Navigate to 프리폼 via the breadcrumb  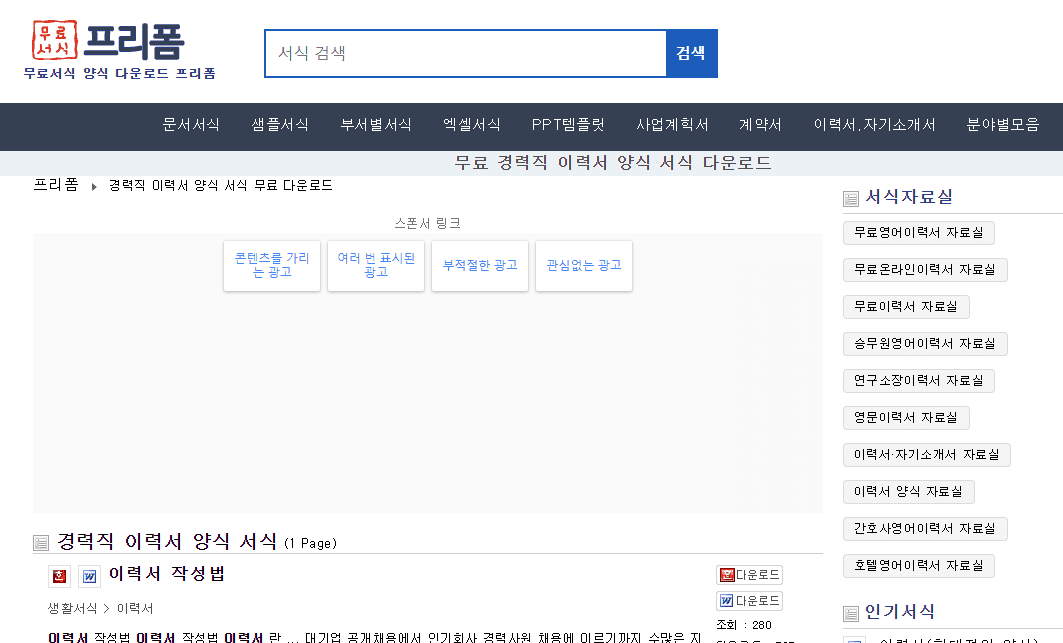click(x=57, y=185)
